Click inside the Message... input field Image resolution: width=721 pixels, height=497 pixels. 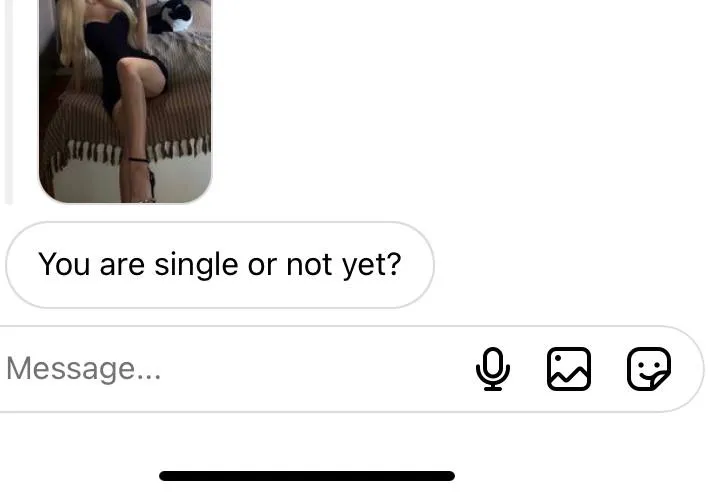click(x=349, y=369)
